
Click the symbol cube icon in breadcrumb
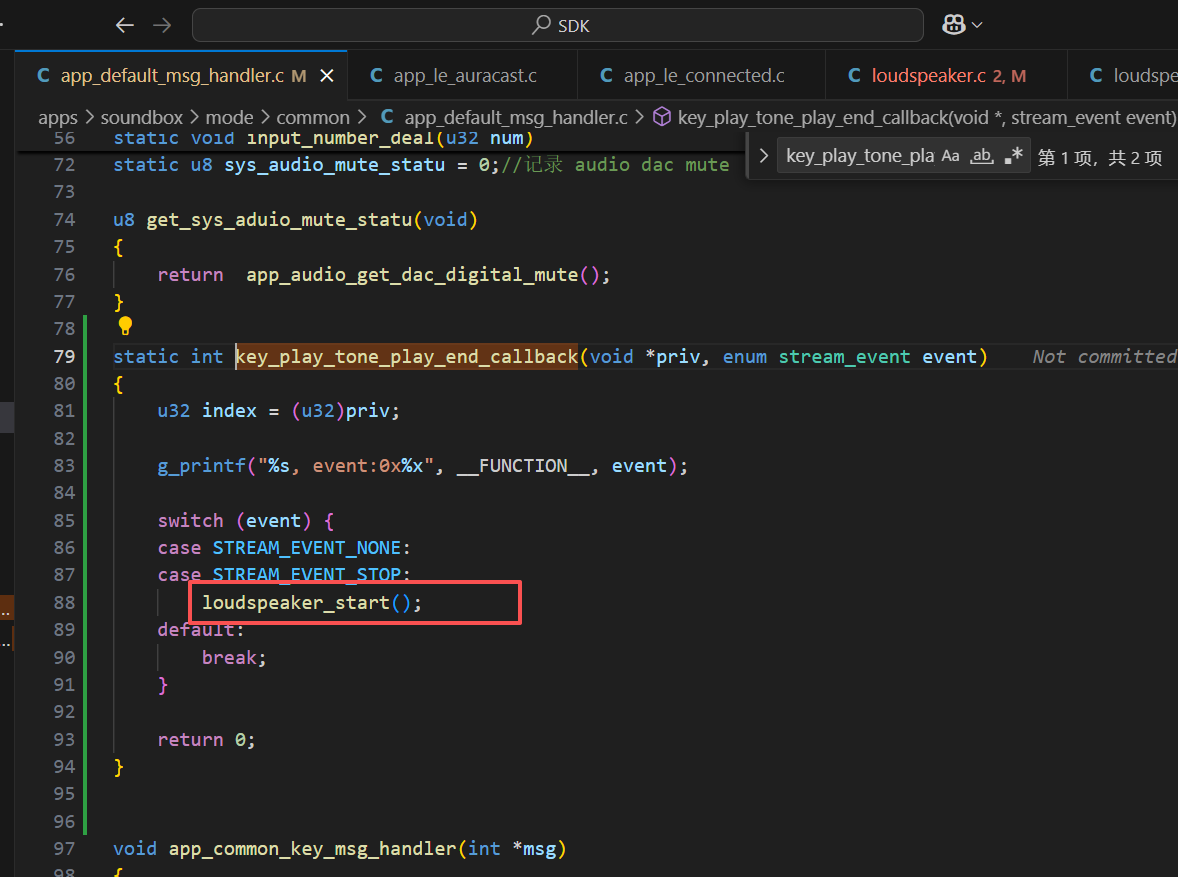662,117
